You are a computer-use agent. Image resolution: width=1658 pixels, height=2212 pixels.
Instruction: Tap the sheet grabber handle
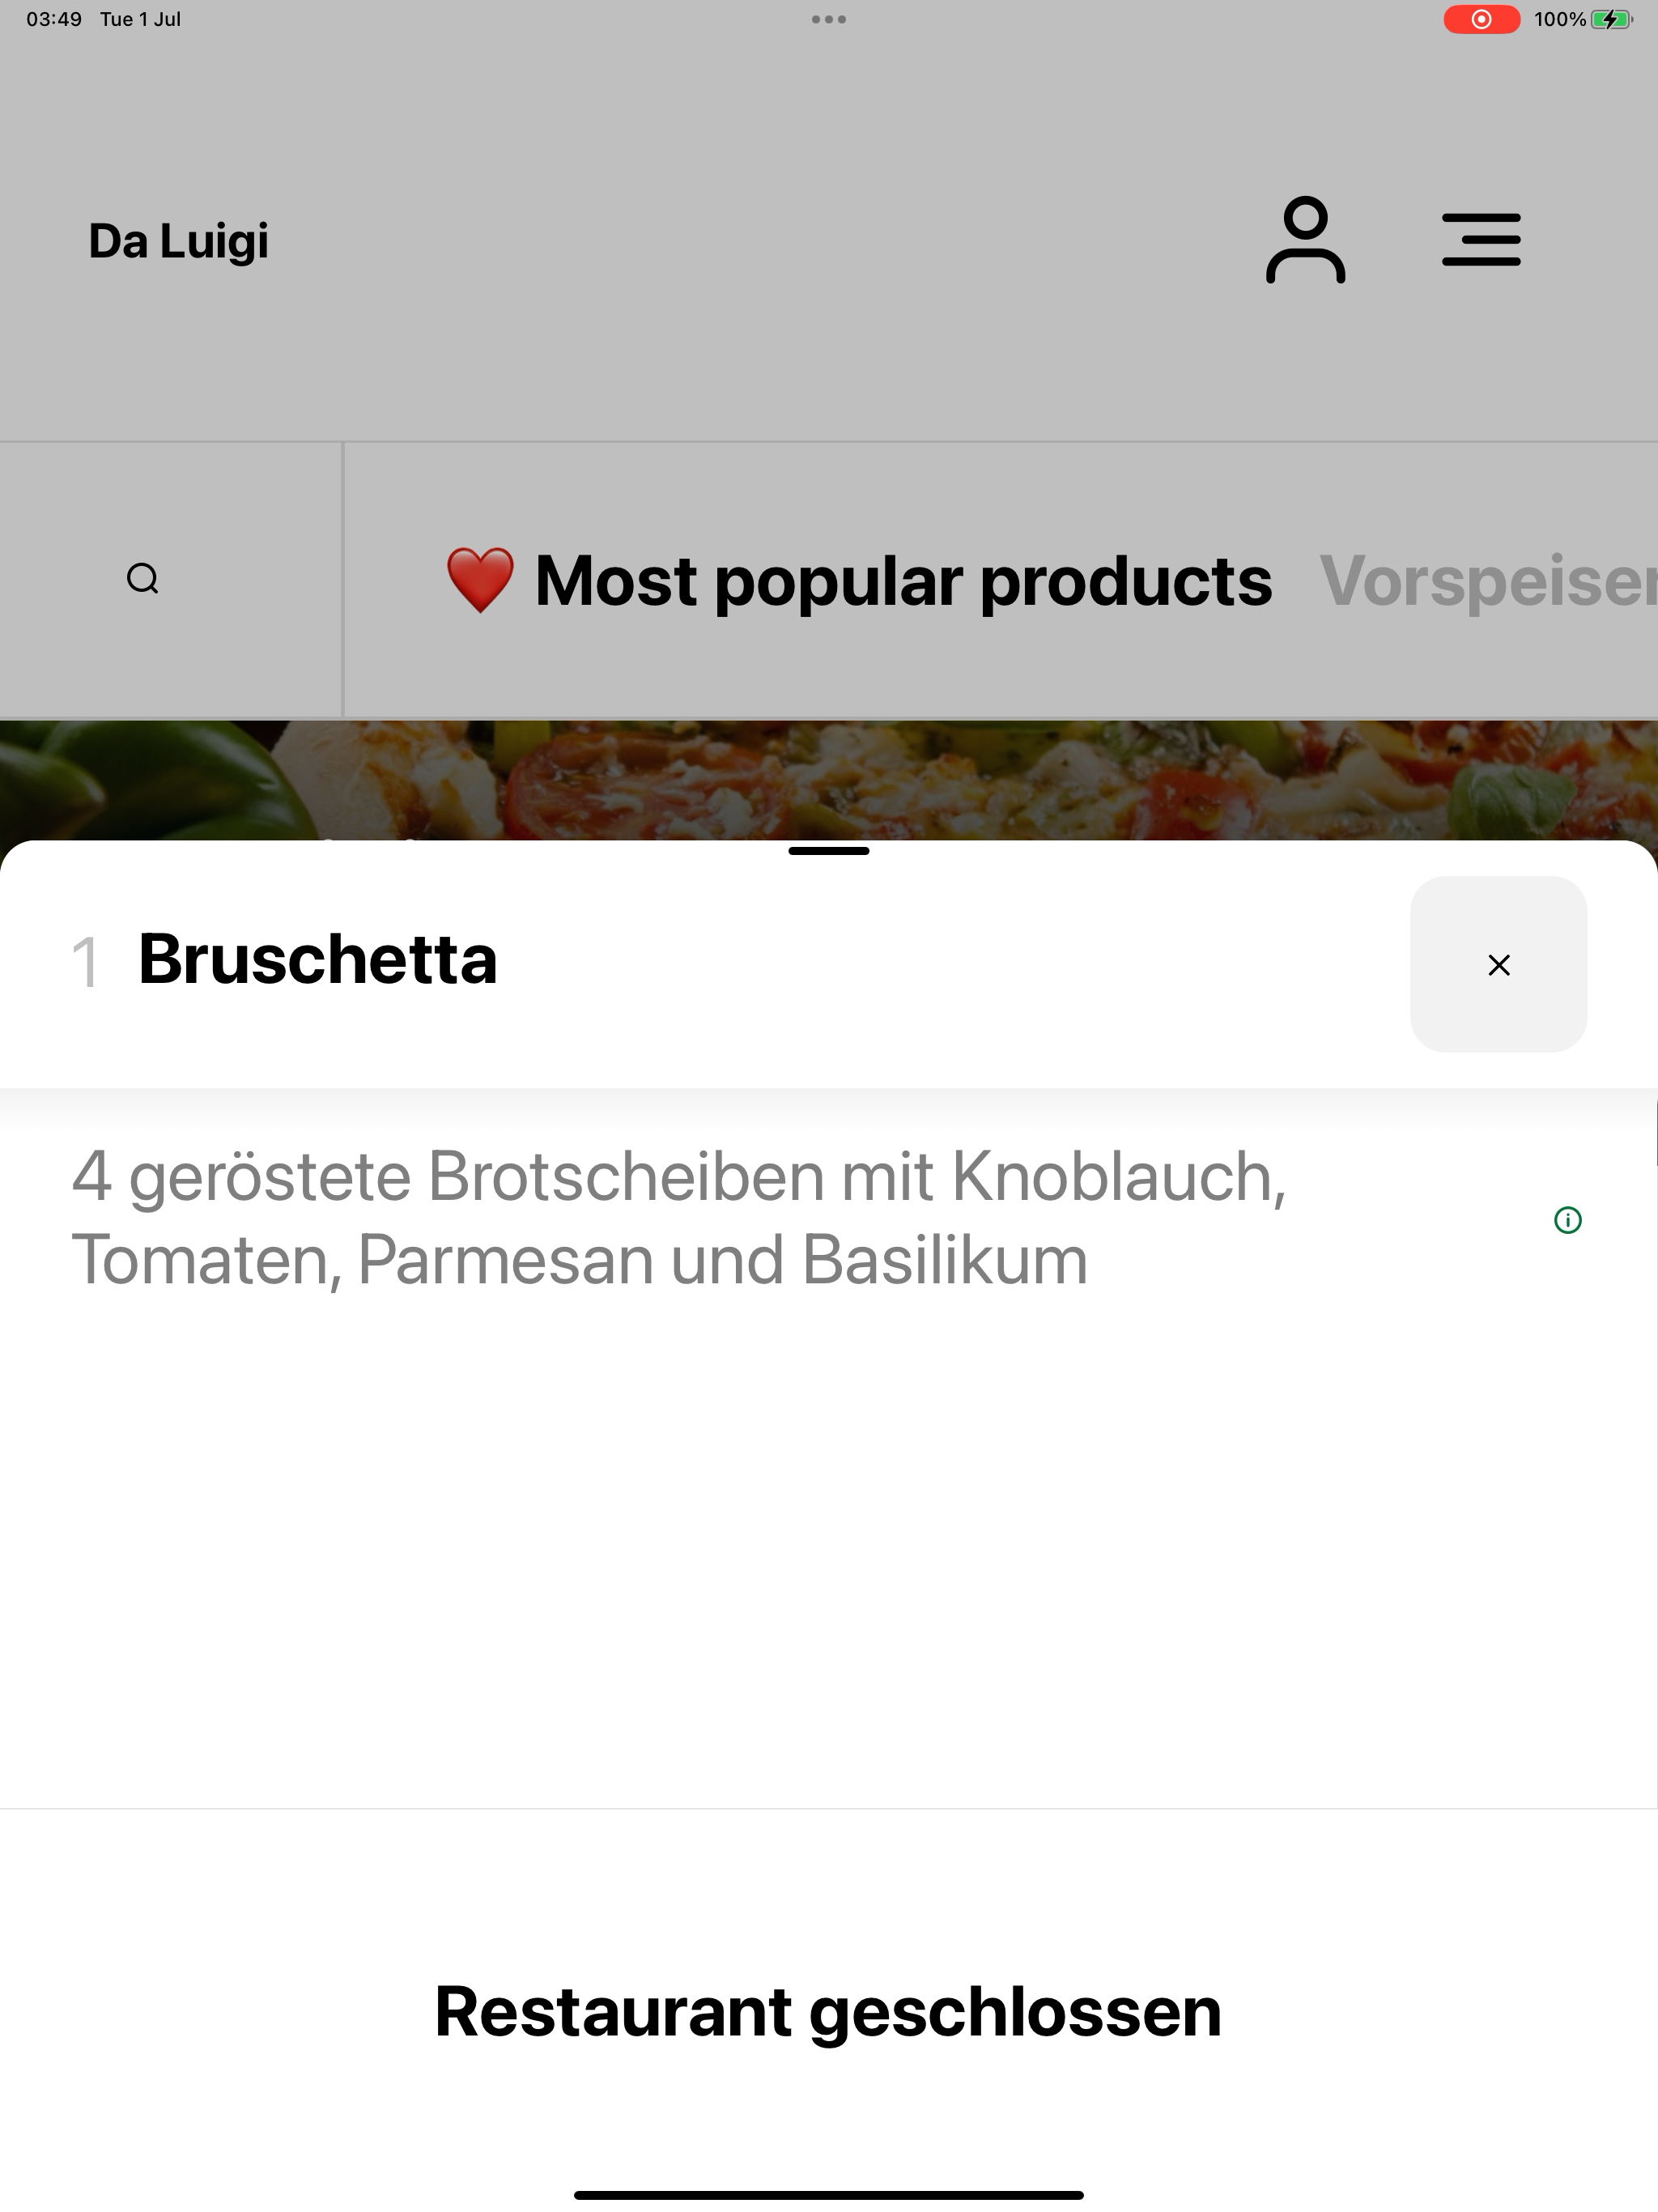click(x=829, y=851)
